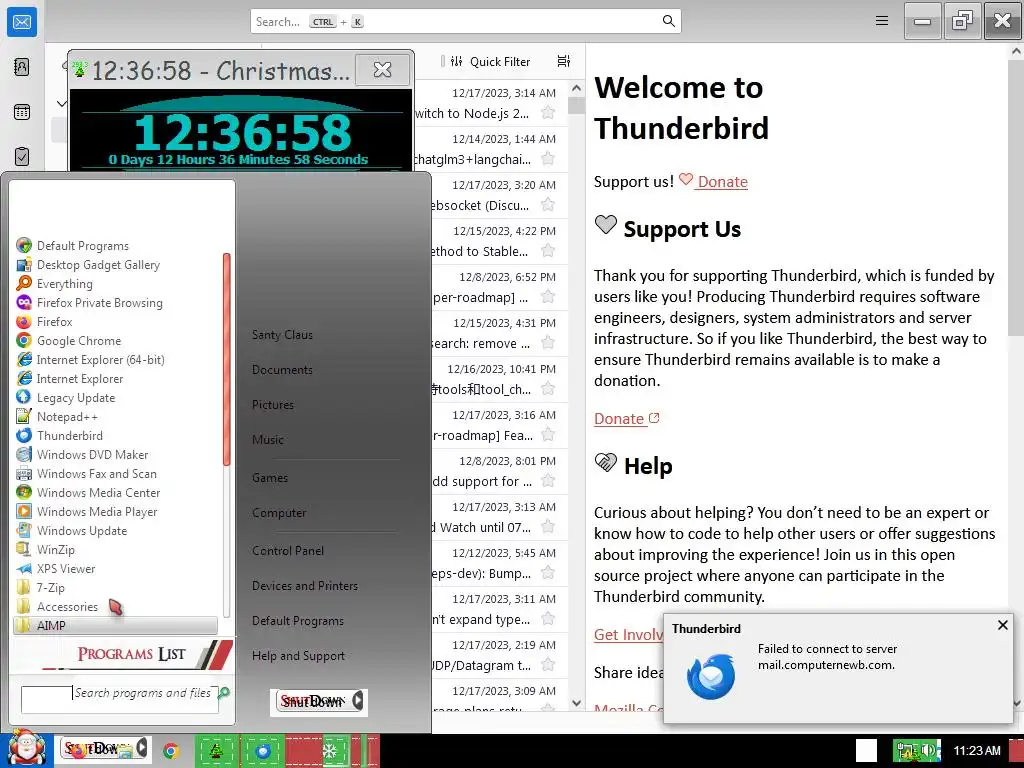Open Computer from the Start menu
This screenshot has height=768, width=1024.
[x=279, y=513]
